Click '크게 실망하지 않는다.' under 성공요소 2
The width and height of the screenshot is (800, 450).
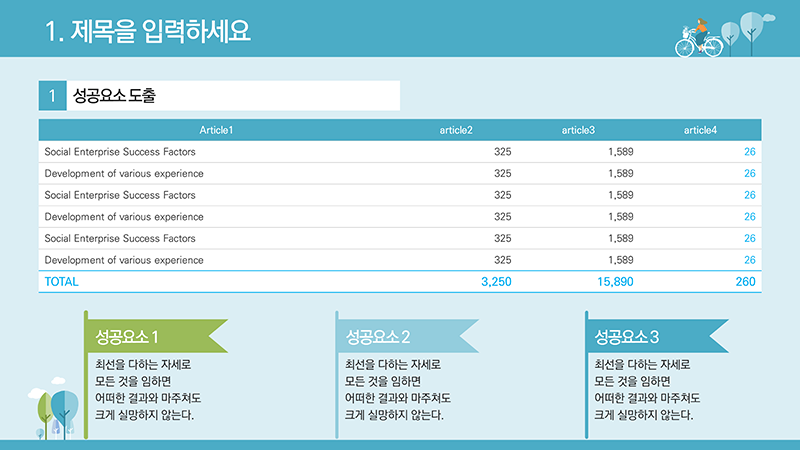coord(394,415)
